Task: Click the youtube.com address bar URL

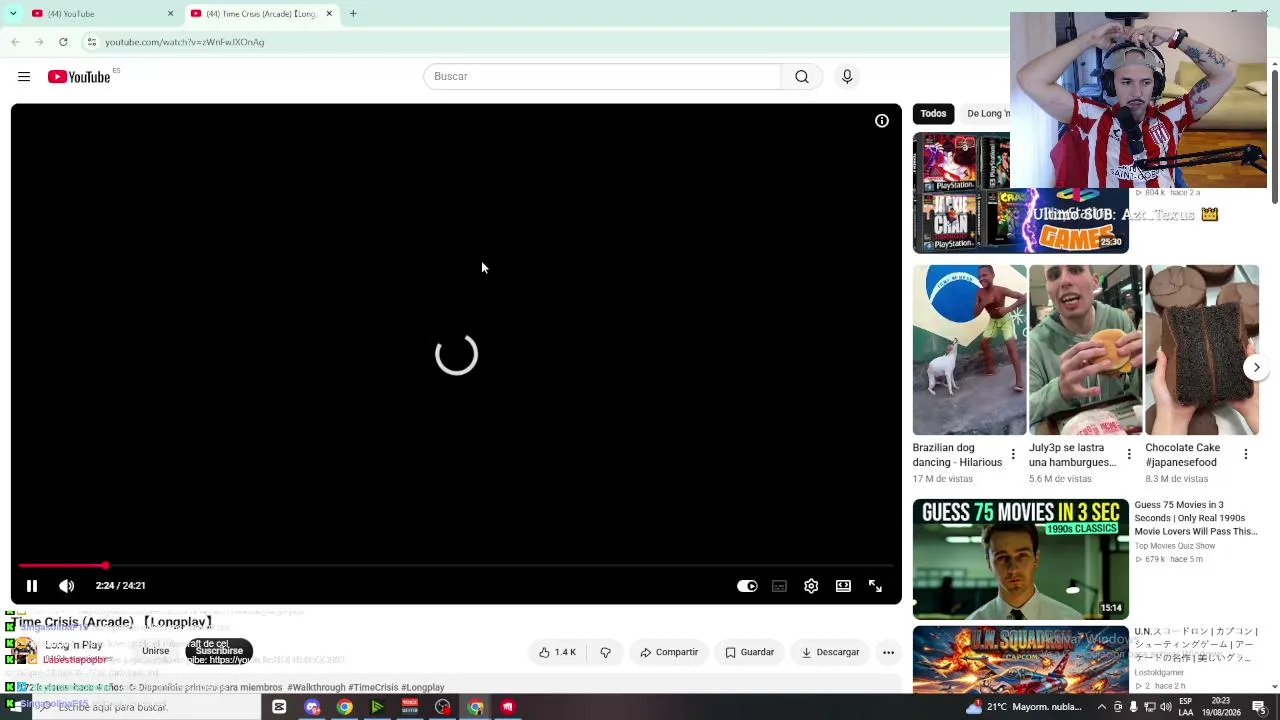Action: pyautogui.click(x=185, y=42)
